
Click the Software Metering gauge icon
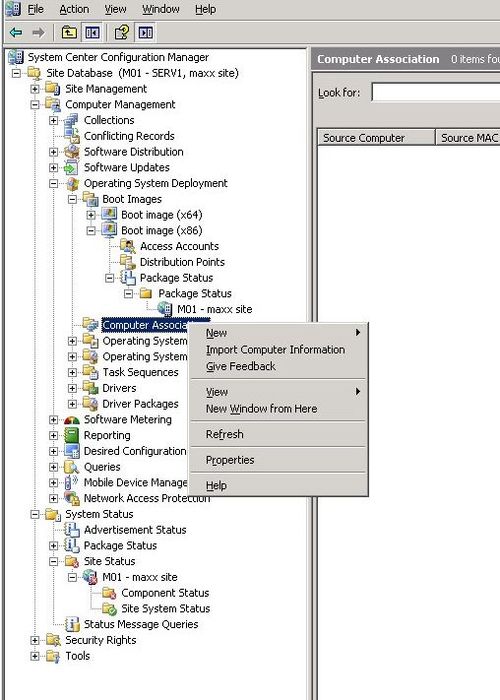coord(71,420)
